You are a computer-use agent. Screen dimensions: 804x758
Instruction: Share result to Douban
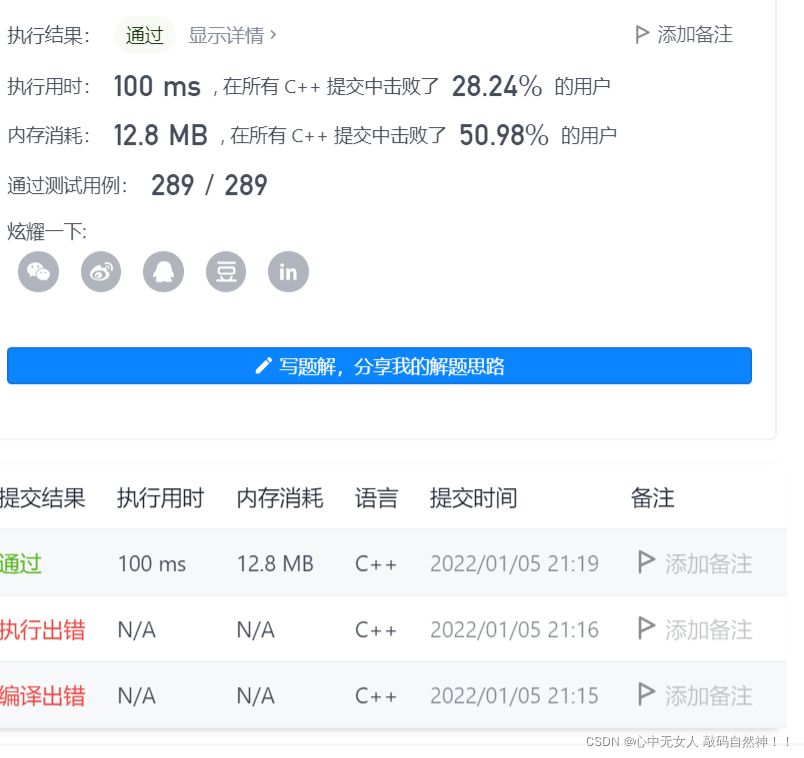tap(225, 271)
